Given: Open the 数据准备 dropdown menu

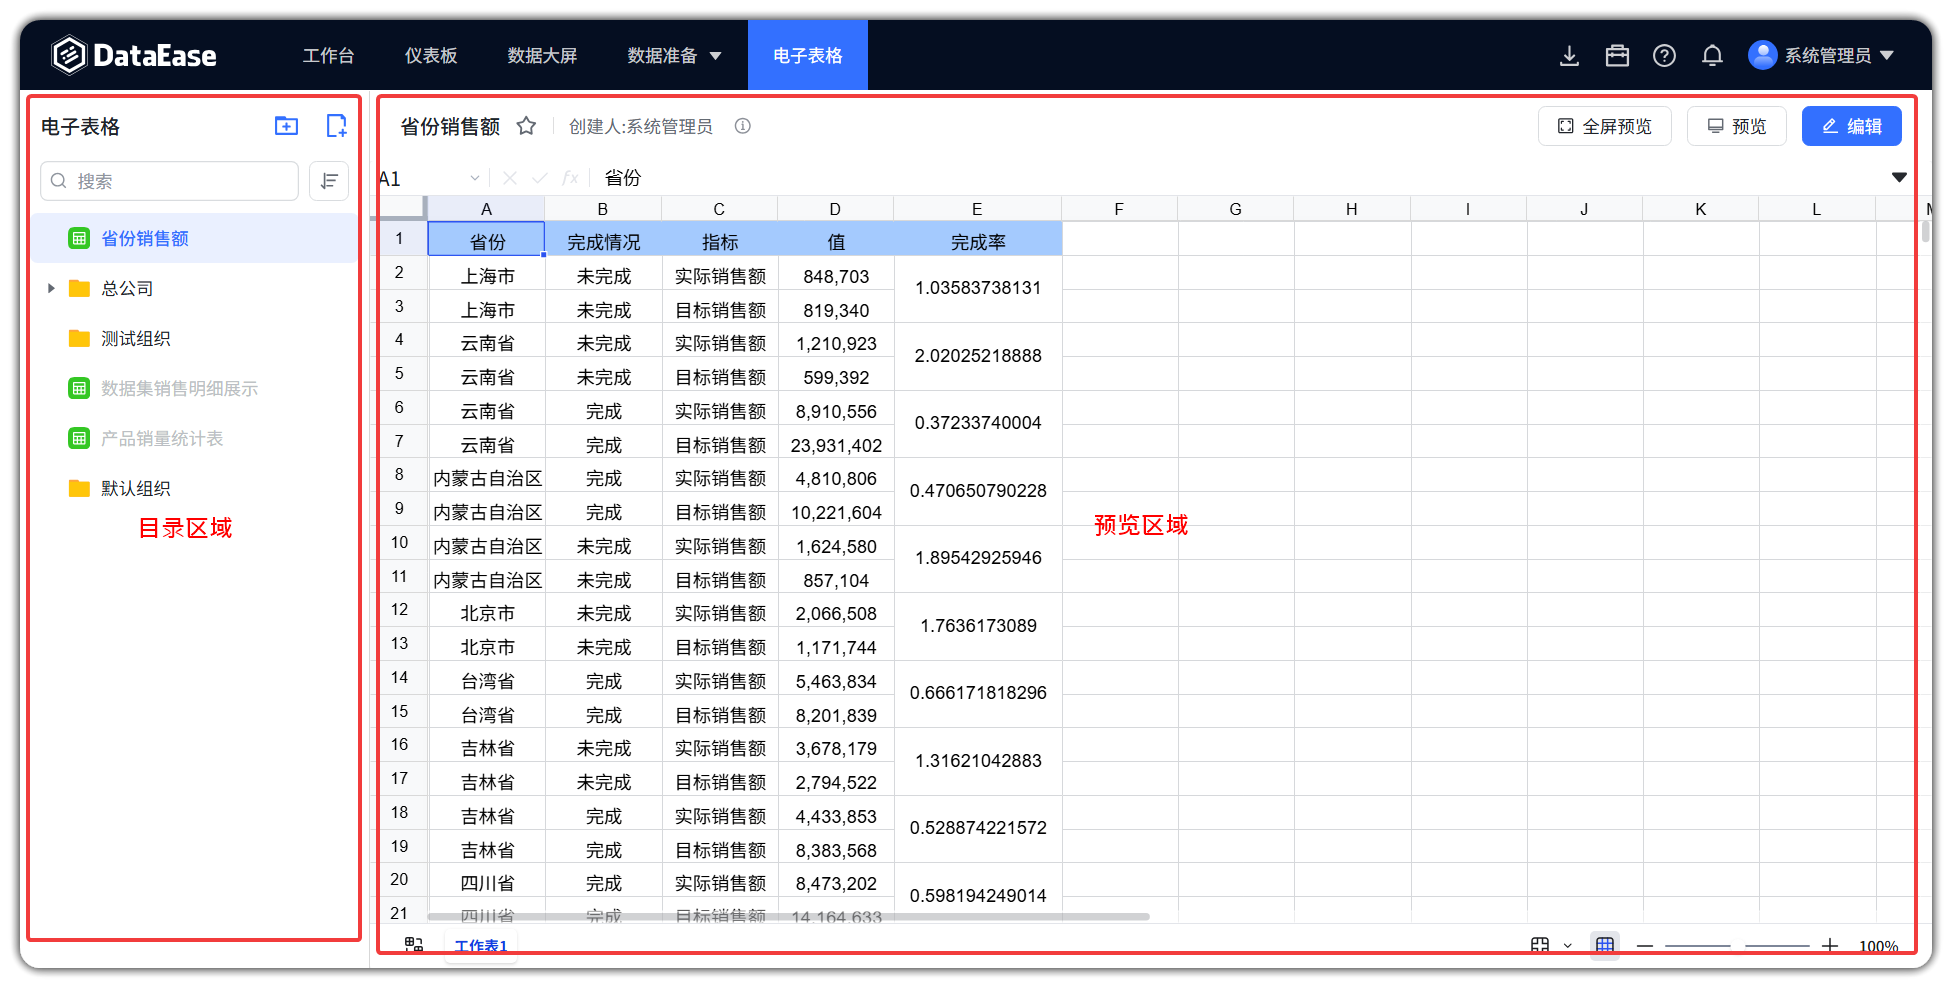Looking at the screenshot, I should coord(674,56).
